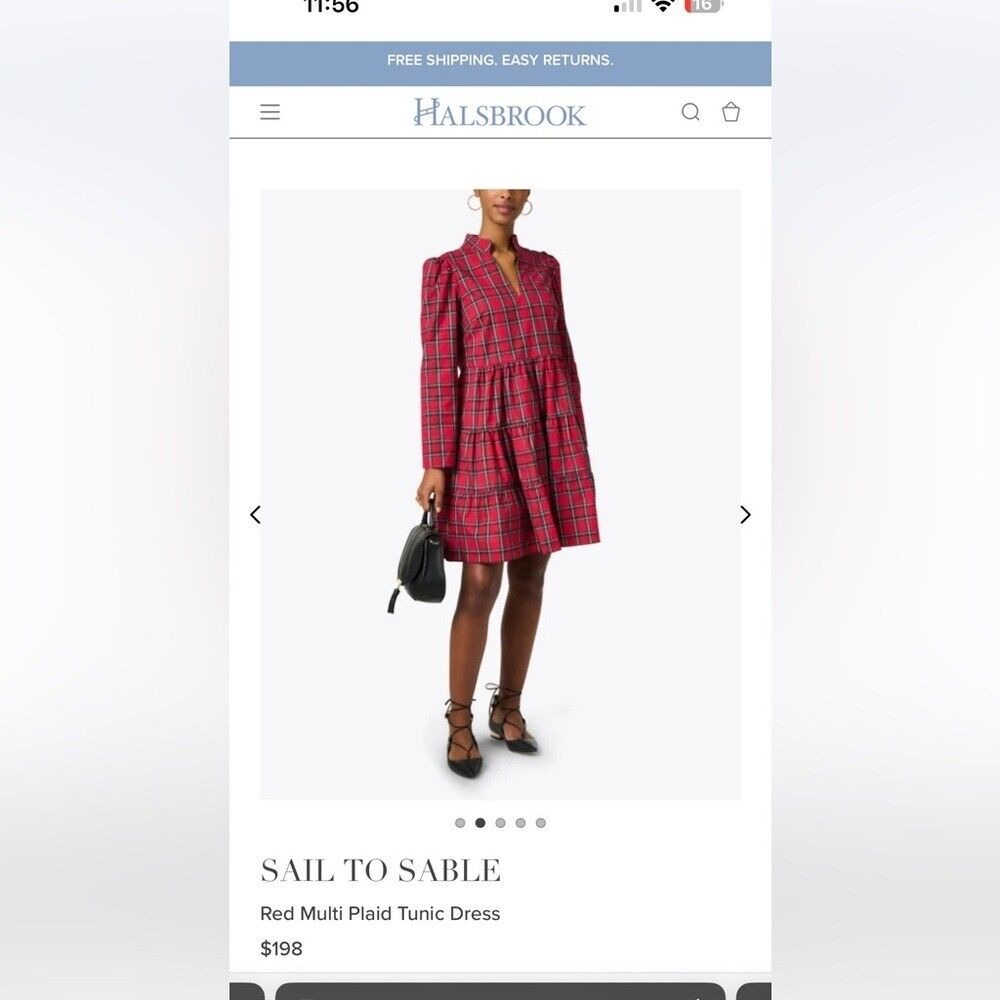Click the Red Multi Plaid Tunic Dress title
This screenshot has height=1000, width=1000.
point(380,914)
